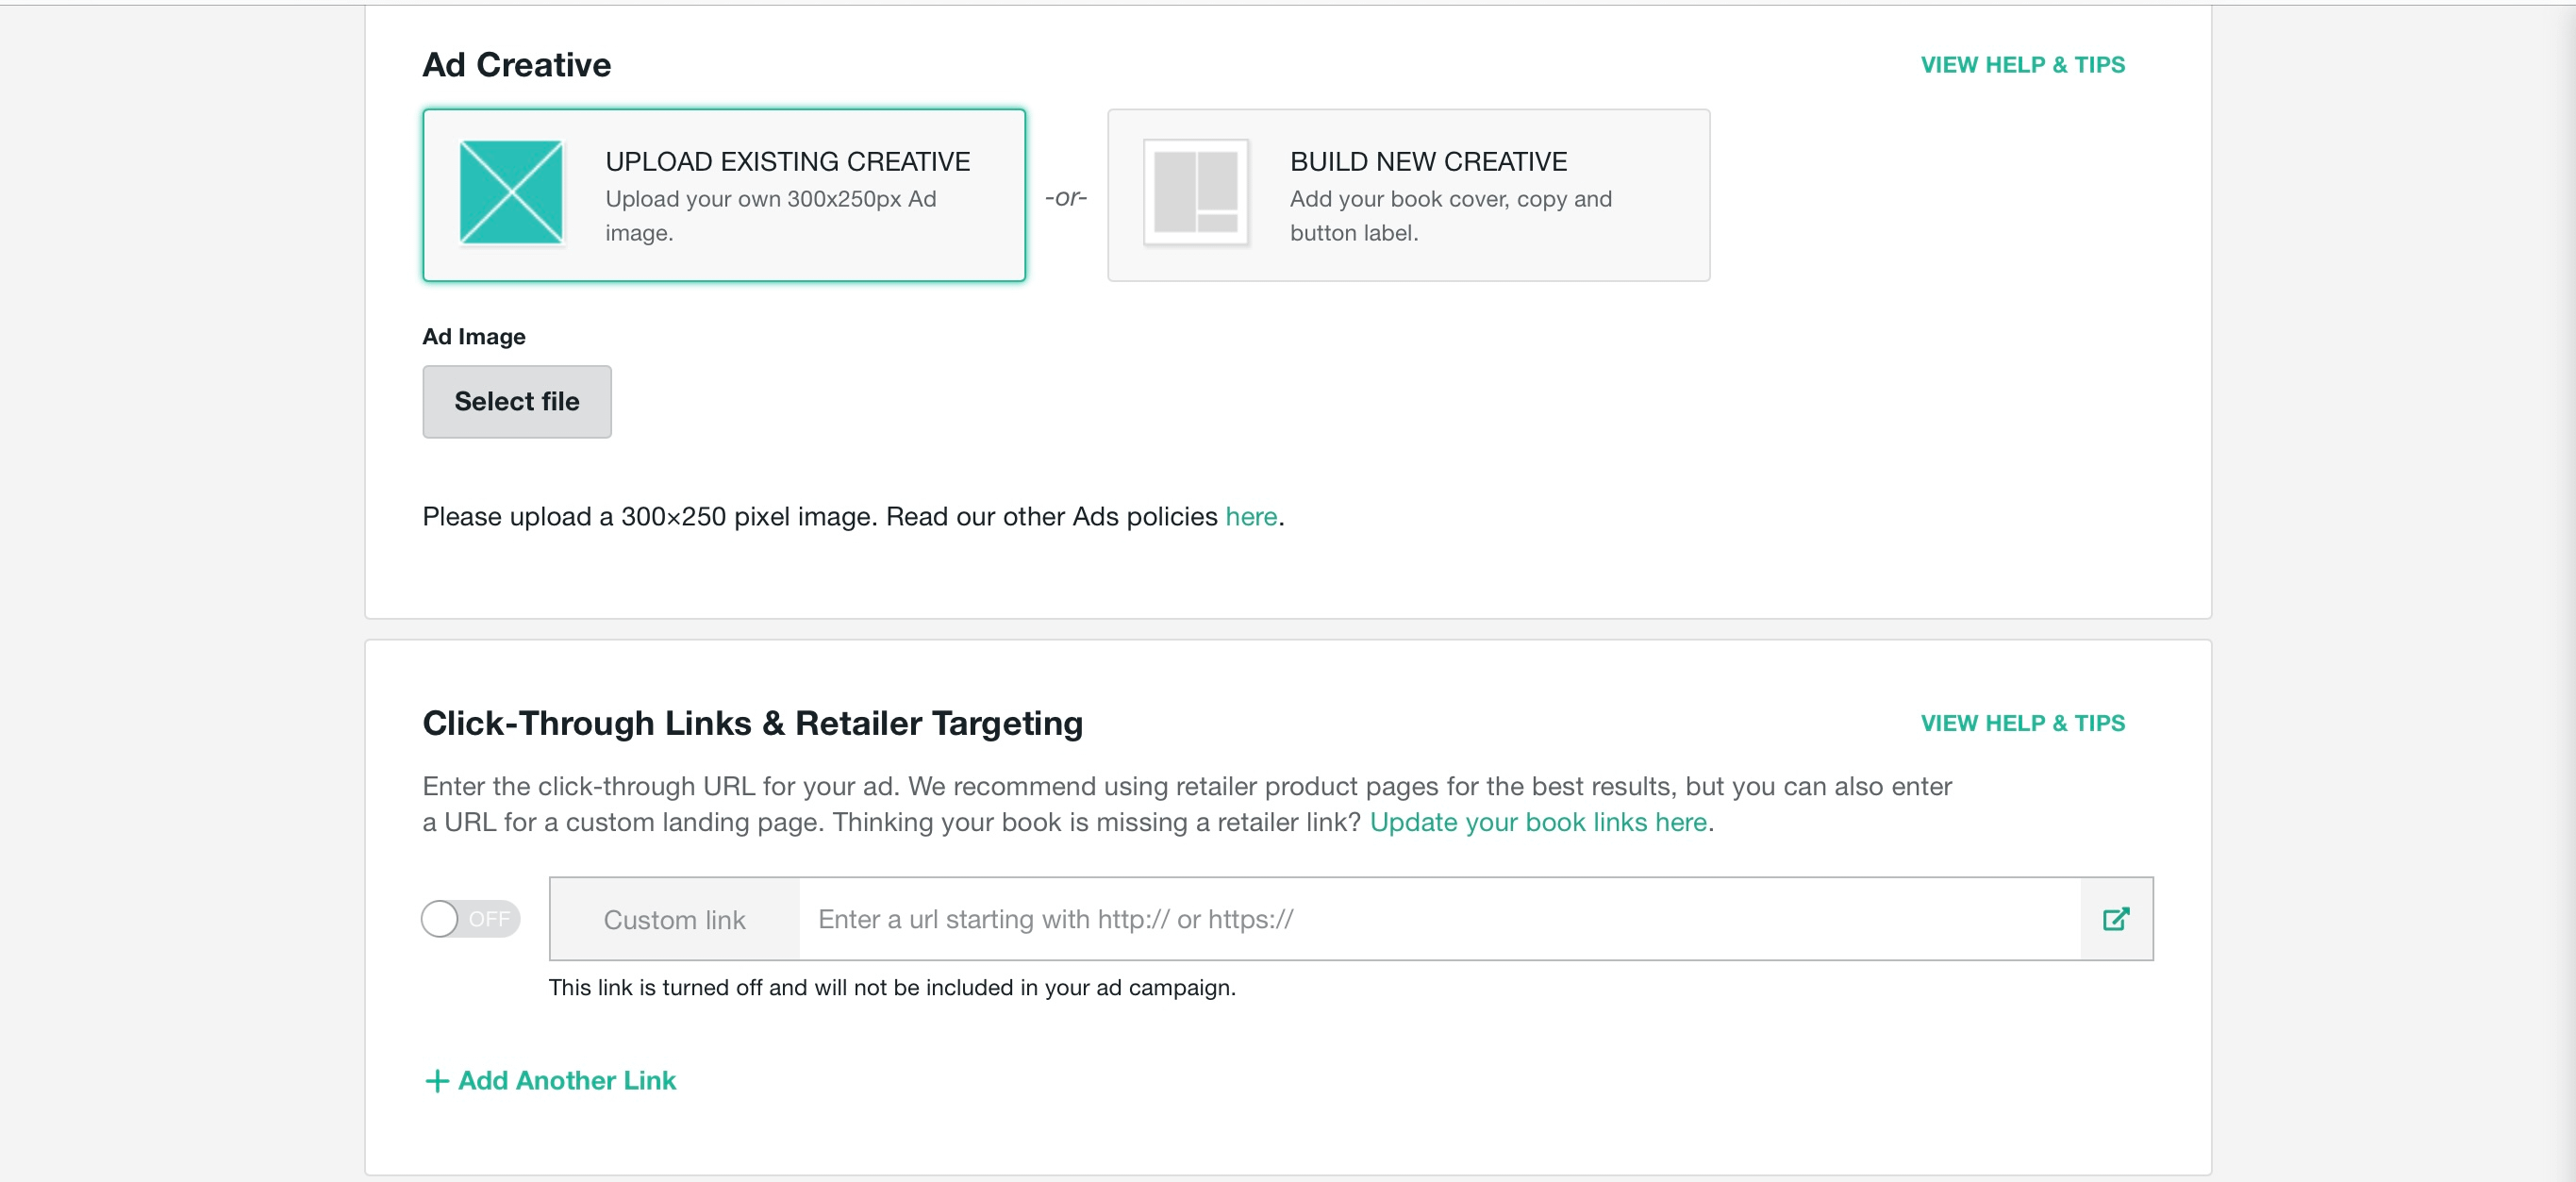Open the custom link external-link icon
The image size is (2576, 1182).
tap(2116, 919)
